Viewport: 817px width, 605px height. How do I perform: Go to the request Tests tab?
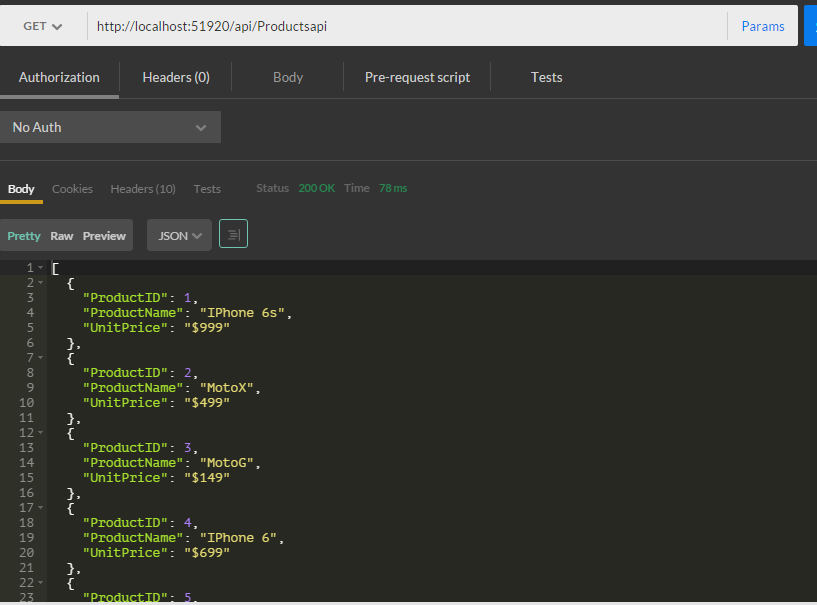tap(546, 77)
